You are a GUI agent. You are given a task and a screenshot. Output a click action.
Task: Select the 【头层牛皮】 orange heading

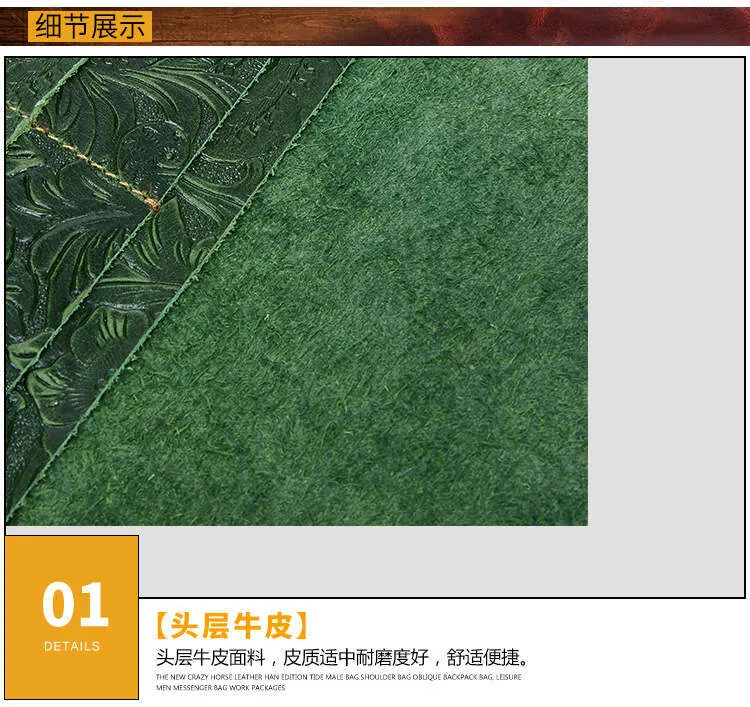pos(232,626)
